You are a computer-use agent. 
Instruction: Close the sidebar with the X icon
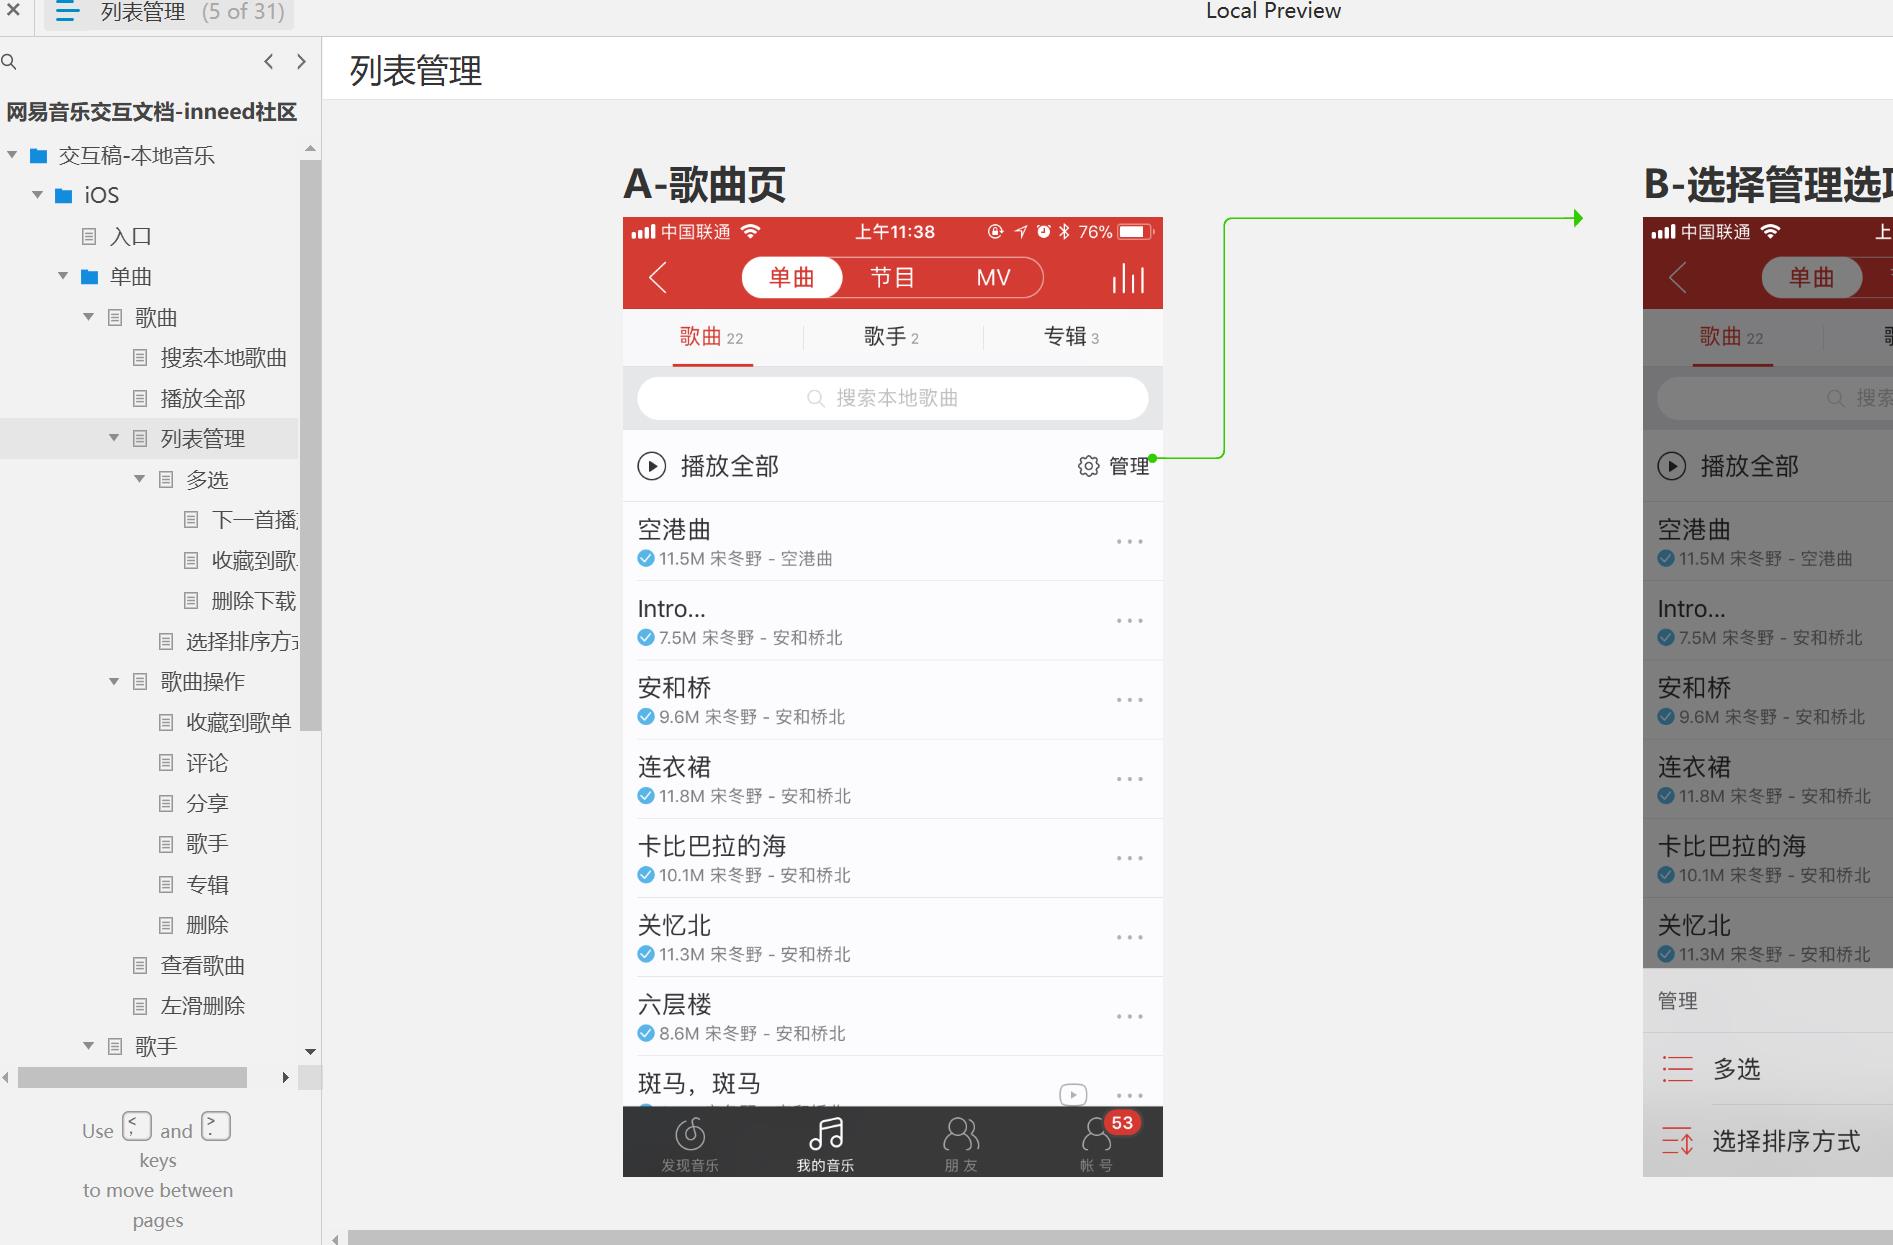click(x=13, y=11)
